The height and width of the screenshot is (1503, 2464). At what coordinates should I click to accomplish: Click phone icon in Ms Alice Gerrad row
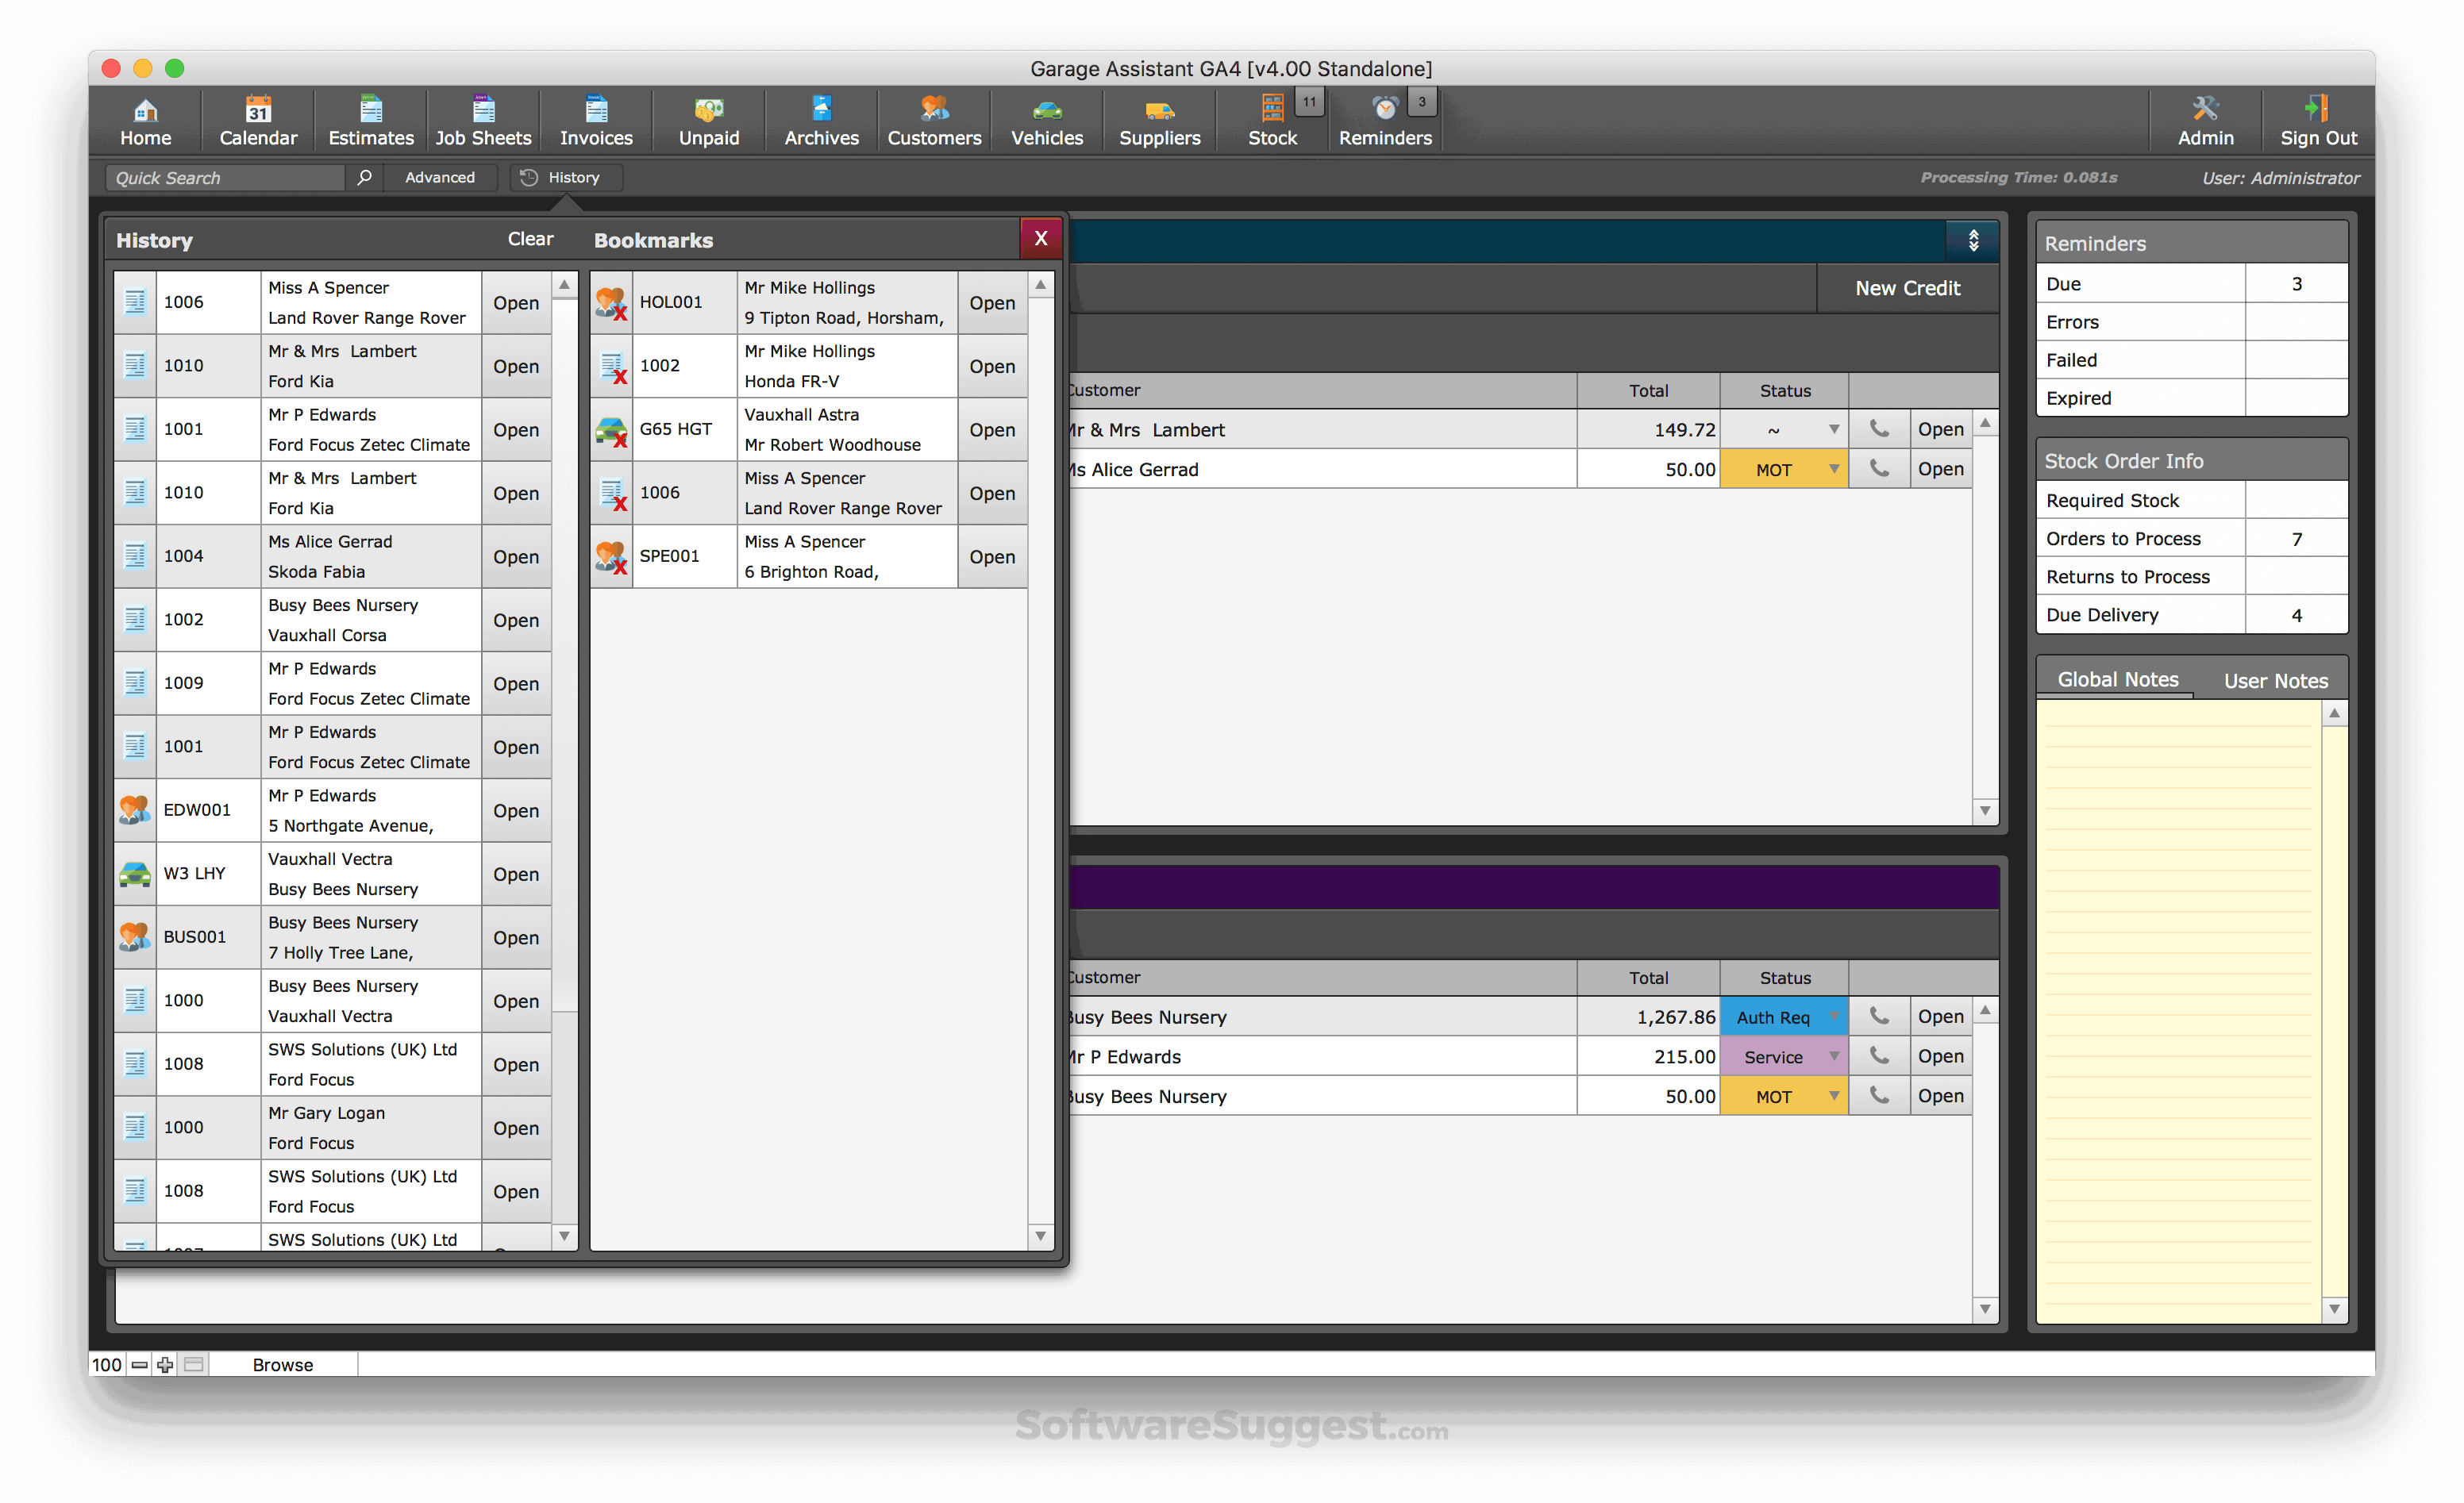(x=1879, y=469)
